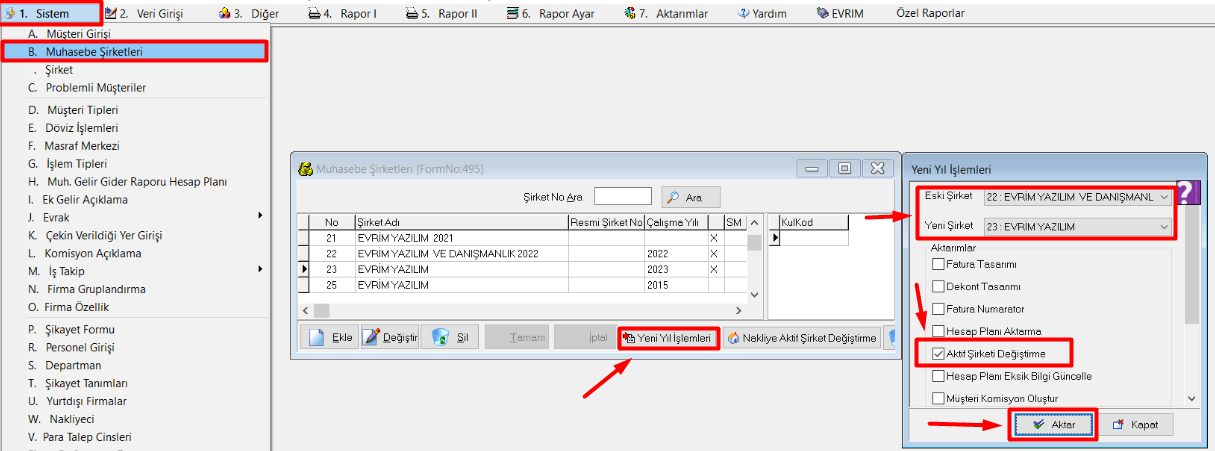The height and width of the screenshot is (451, 1215).
Task: Check the Fatura Numarator checkbox
Action: [938, 309]
